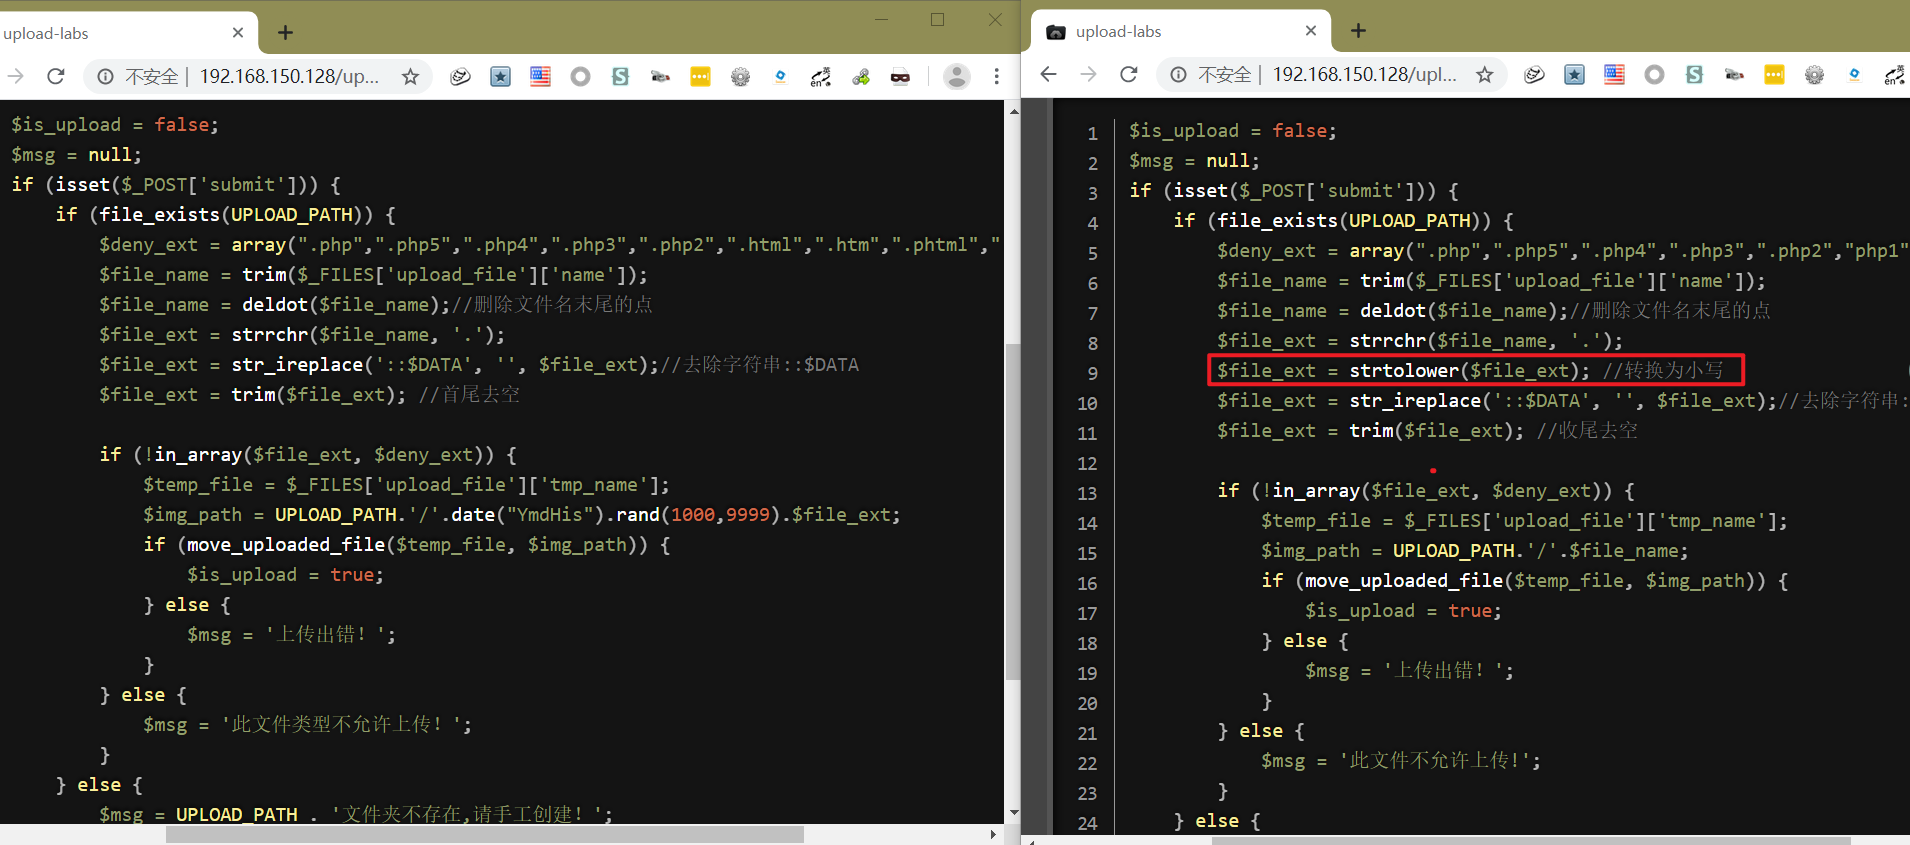Click the horizontal scroll right arrow in left browser

pyautogui.click(x=993, y=834)
